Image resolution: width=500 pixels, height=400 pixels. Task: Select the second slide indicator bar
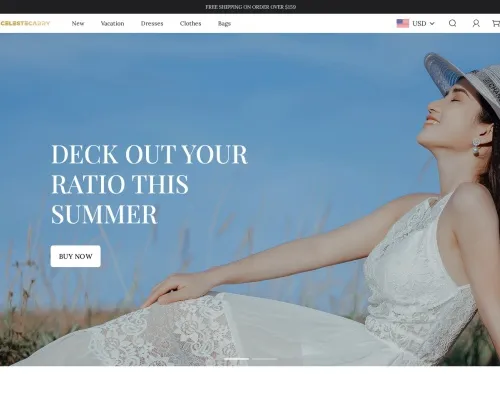pyautogui.click(x=265, y=359)
